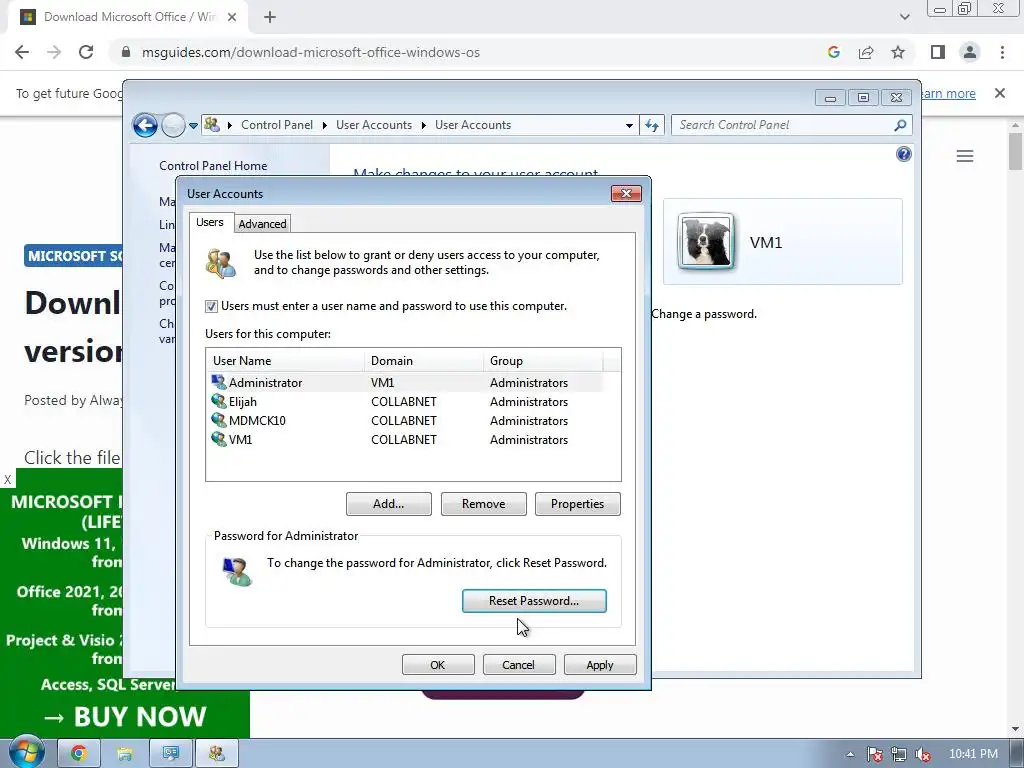
Task: Click Apply in User Accounts dialog
Action: 600,665
